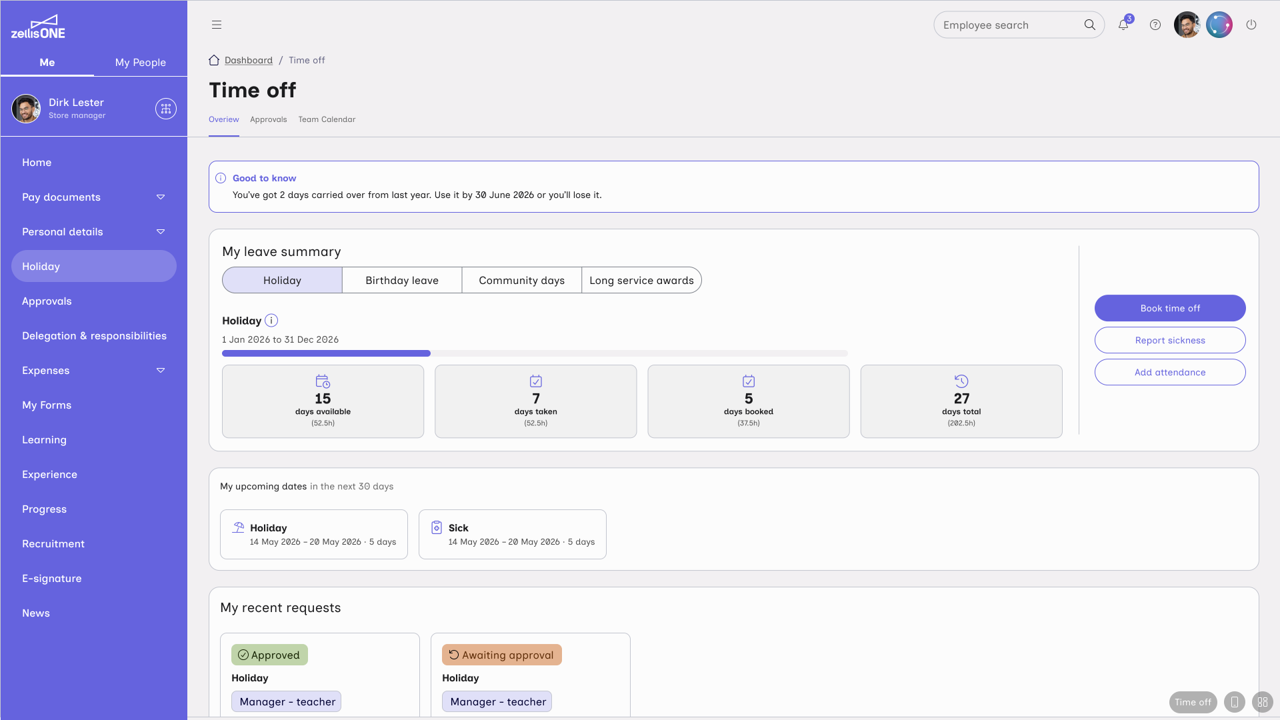Go to E-signature in the sidebar
Viewport: 1280px width, 720px height.
(94, 579)
